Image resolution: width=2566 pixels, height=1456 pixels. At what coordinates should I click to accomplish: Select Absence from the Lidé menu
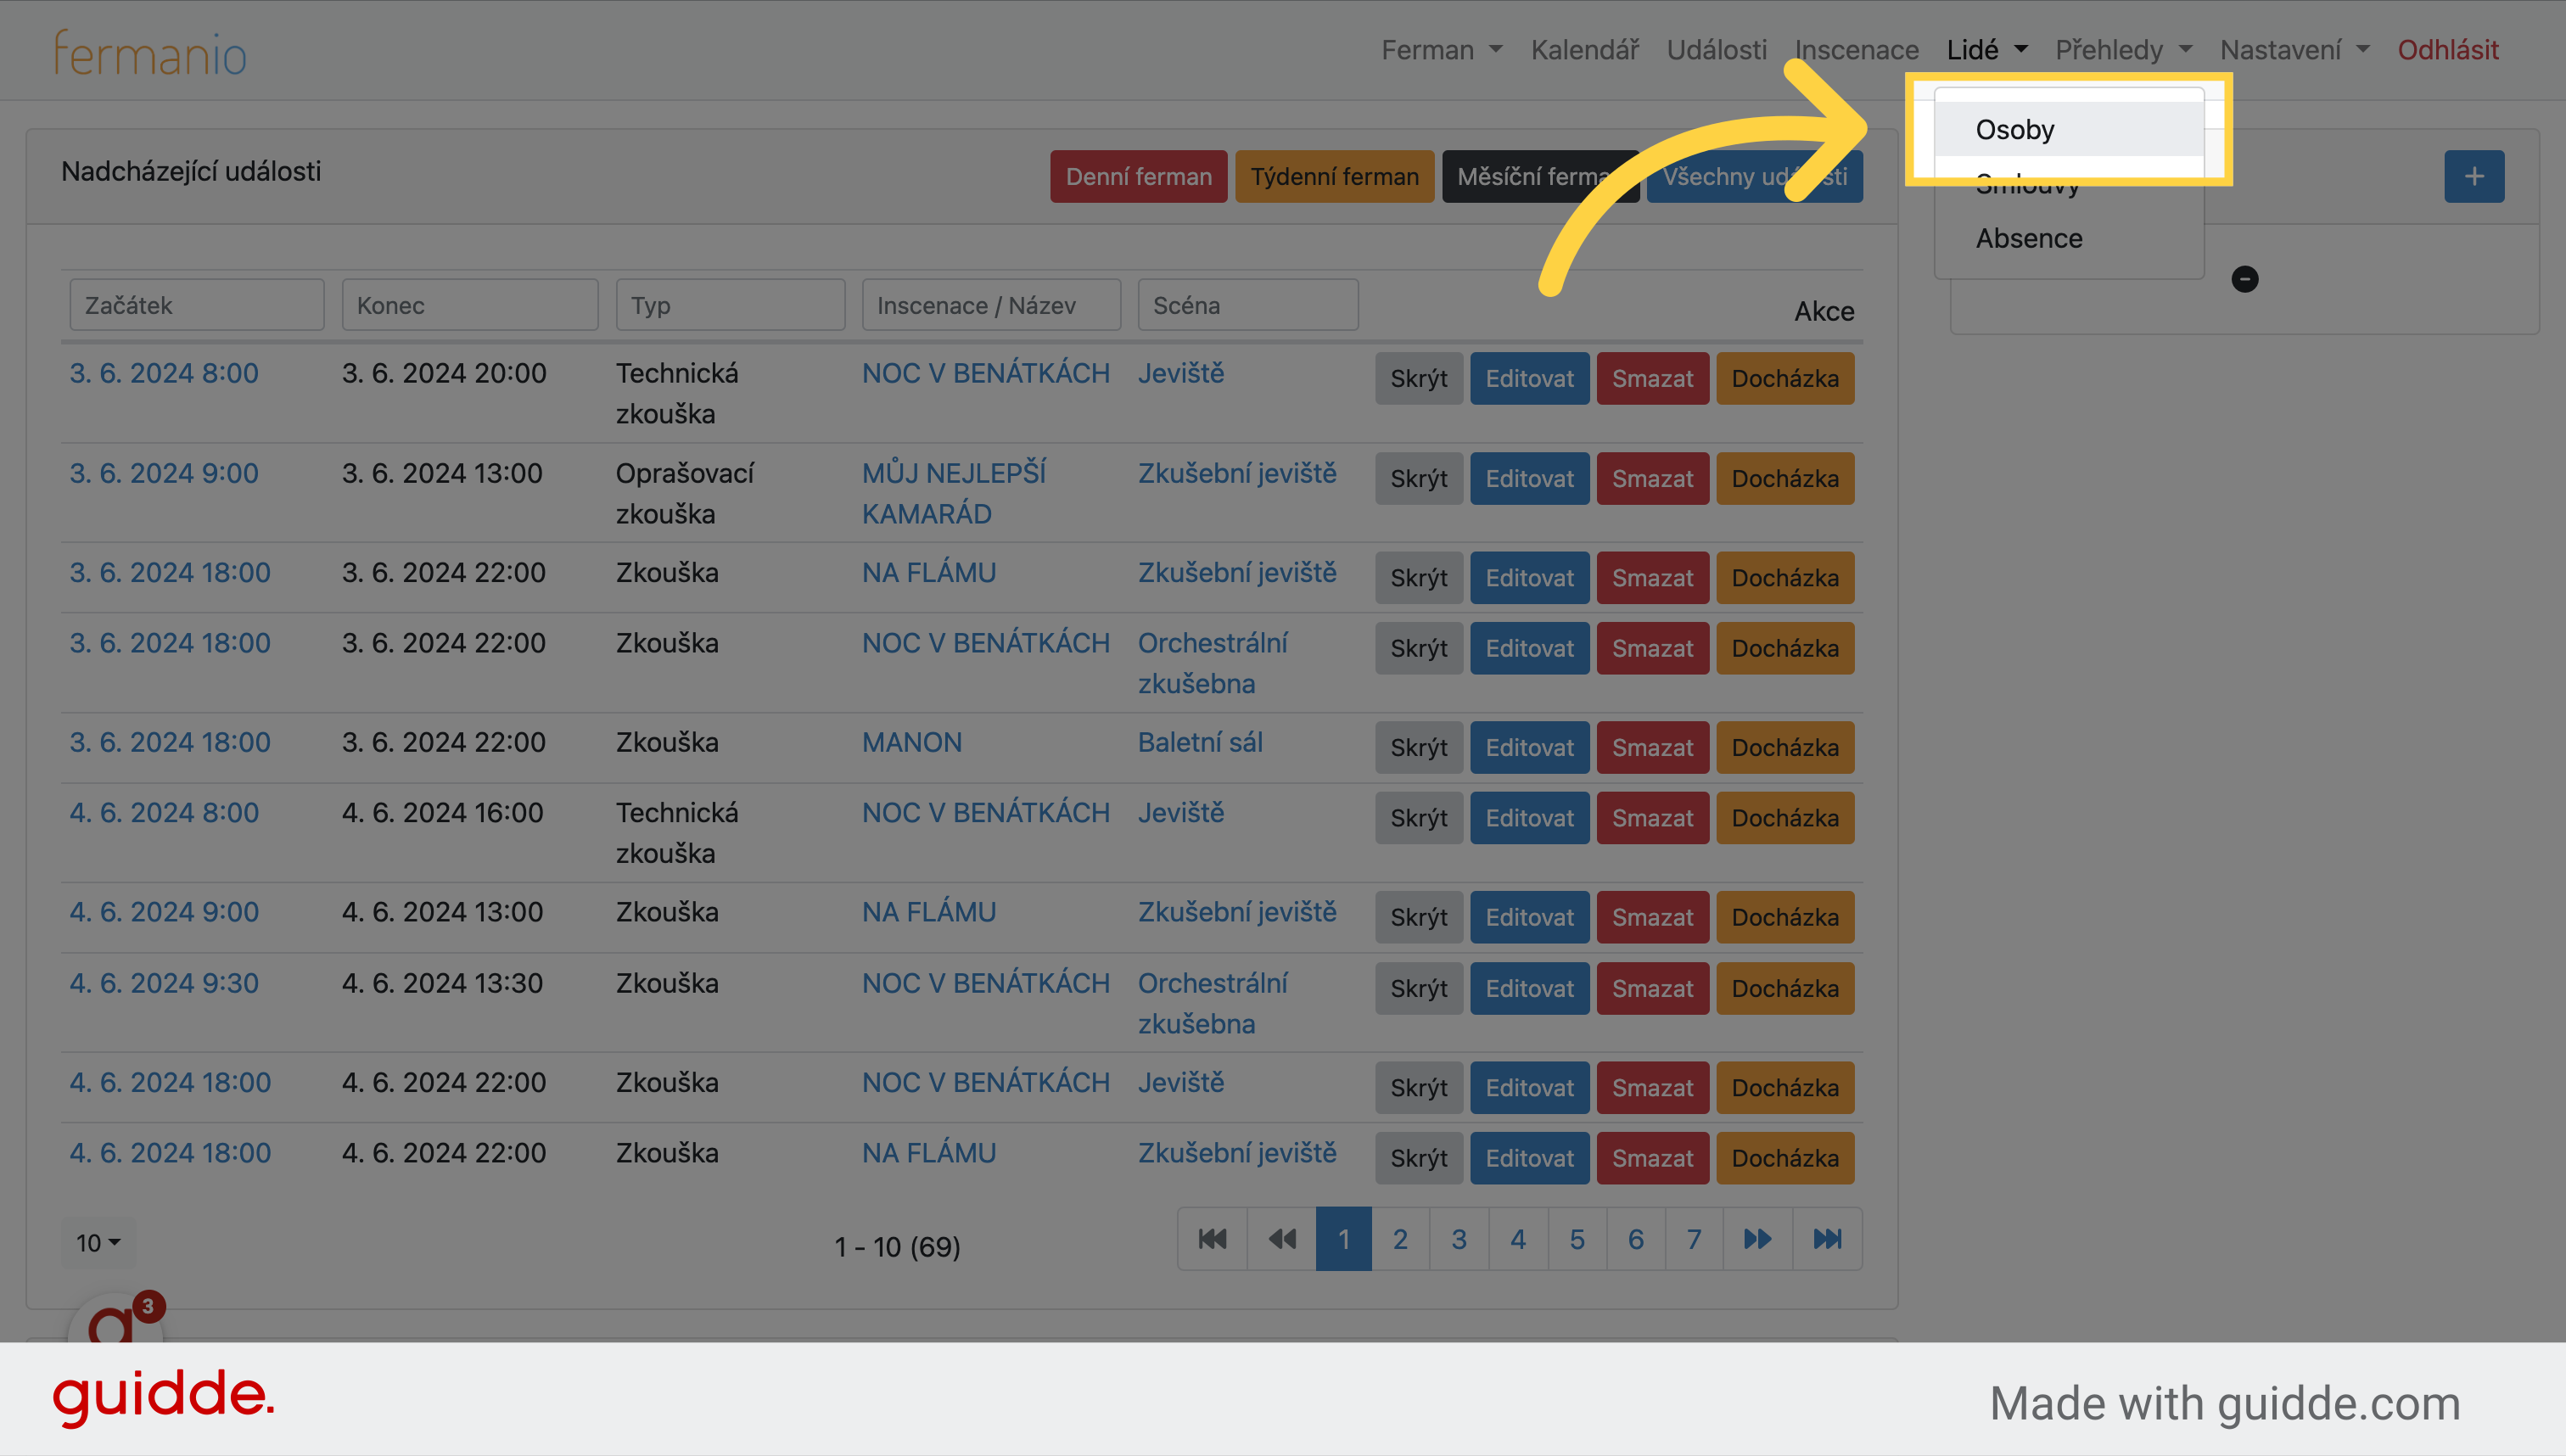[x=2068, y=238]
